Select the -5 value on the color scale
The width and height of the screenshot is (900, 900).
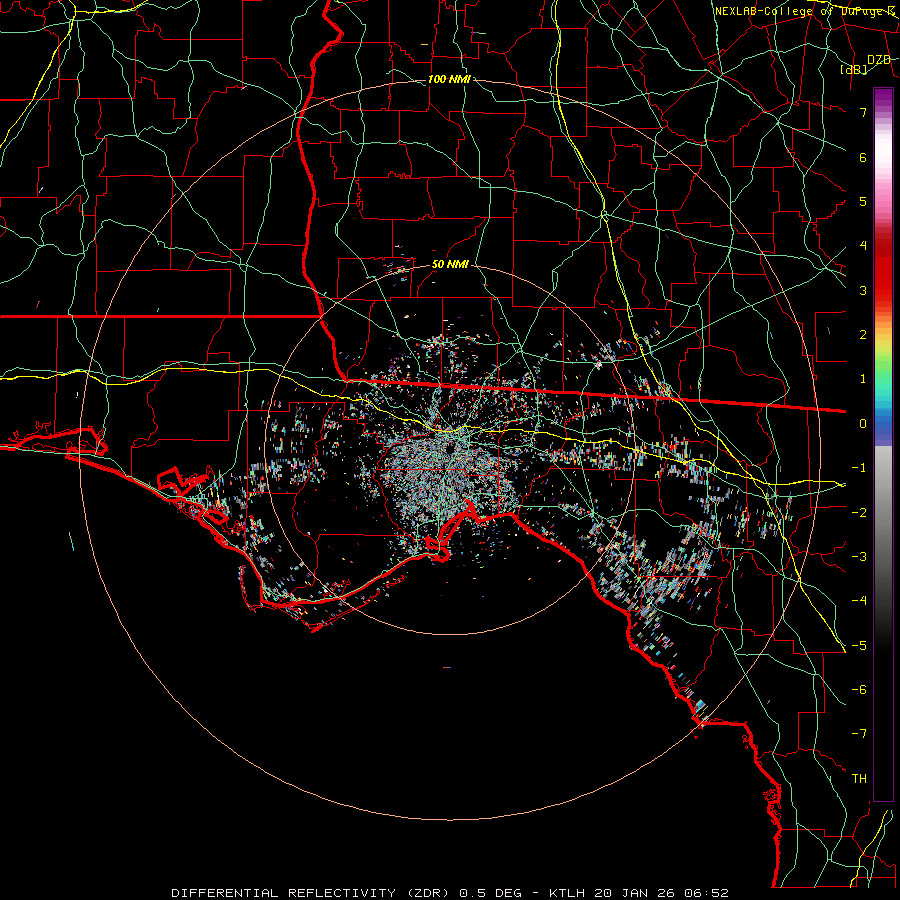(859, 646)
